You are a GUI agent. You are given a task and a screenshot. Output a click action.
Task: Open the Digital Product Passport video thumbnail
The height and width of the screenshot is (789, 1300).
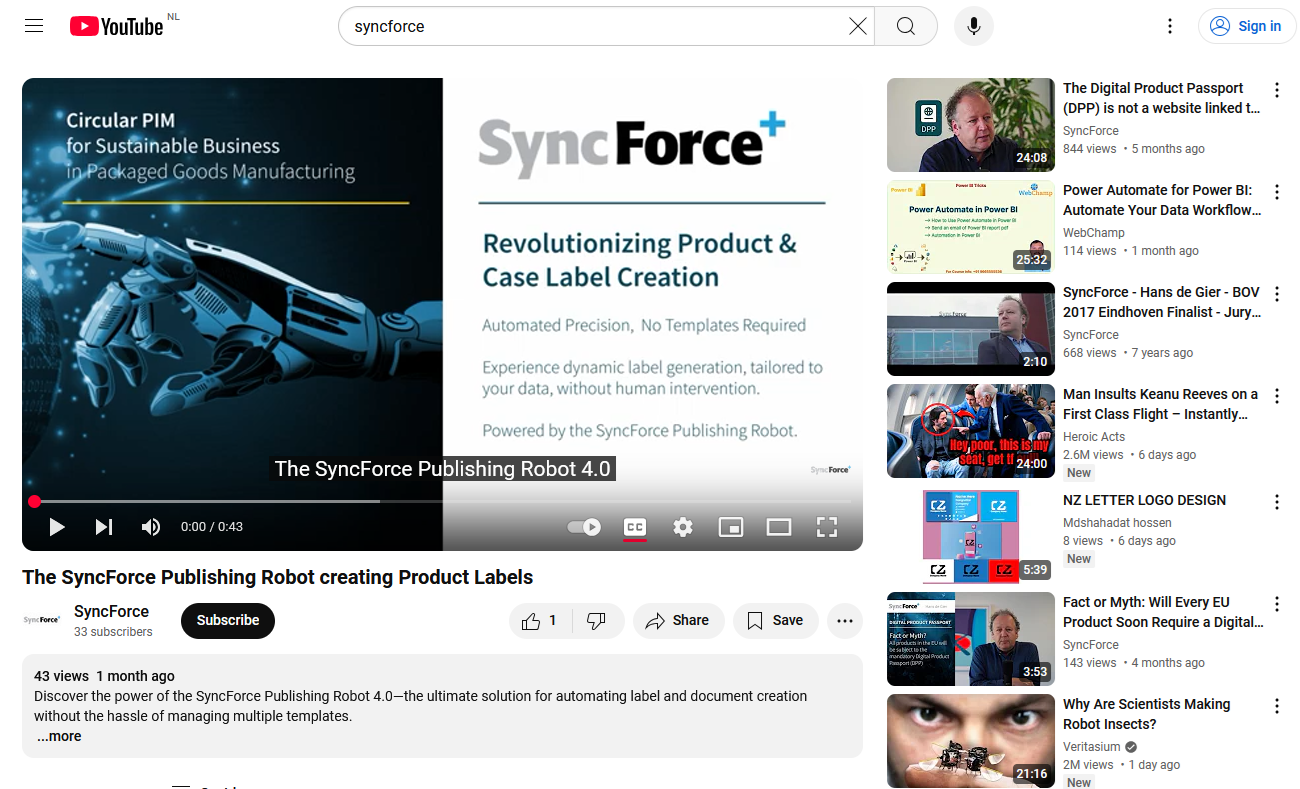[x=971, y=125]
